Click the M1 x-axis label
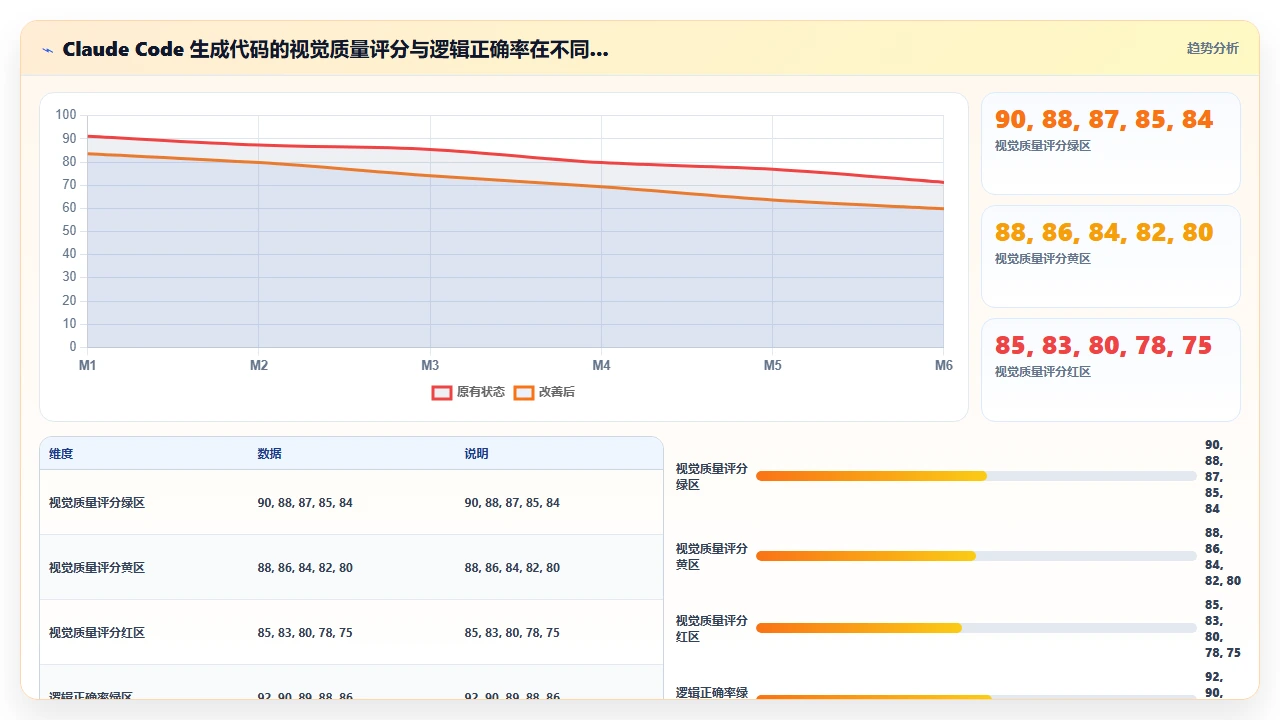This screenshot has width=1280, height=720. point(88,366)
